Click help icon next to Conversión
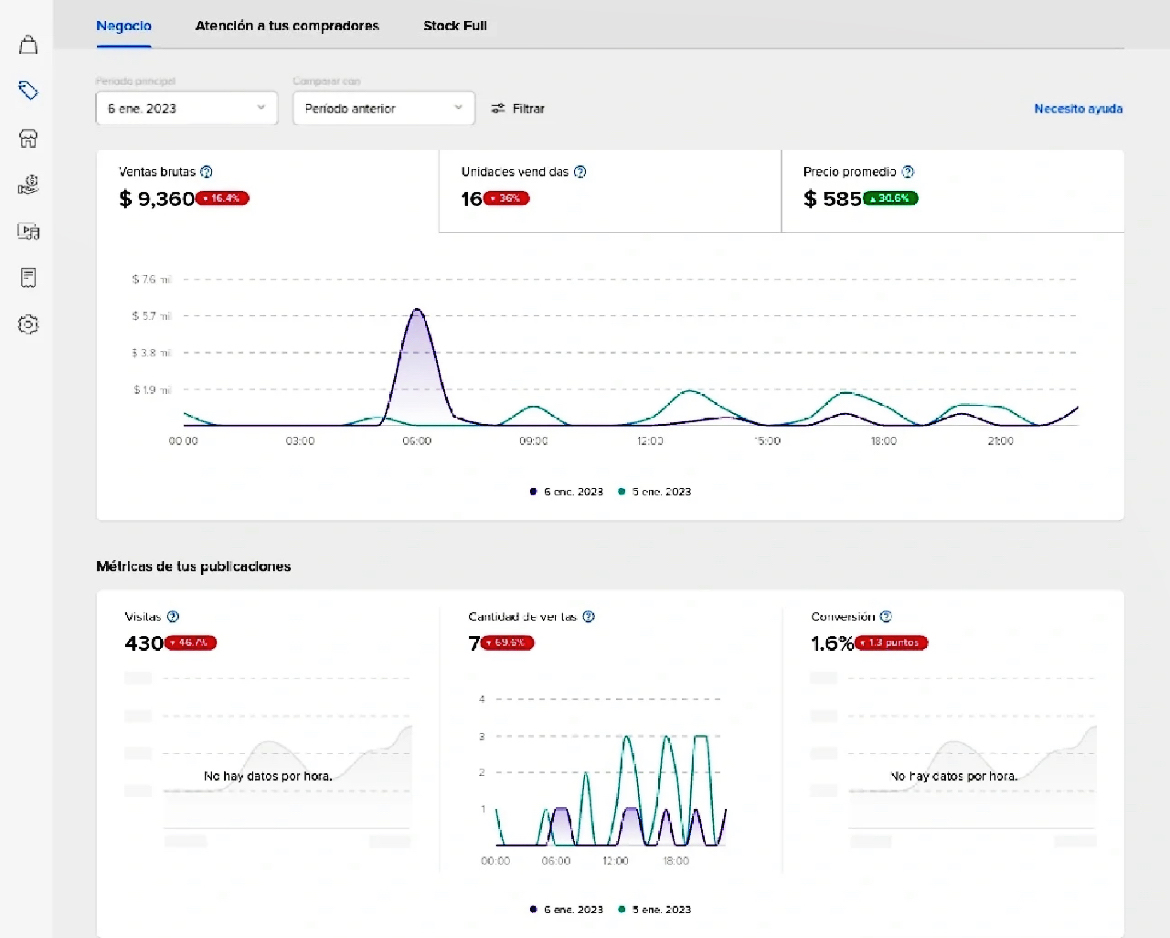Screen dimensions: 1170x938 (886, 616)
